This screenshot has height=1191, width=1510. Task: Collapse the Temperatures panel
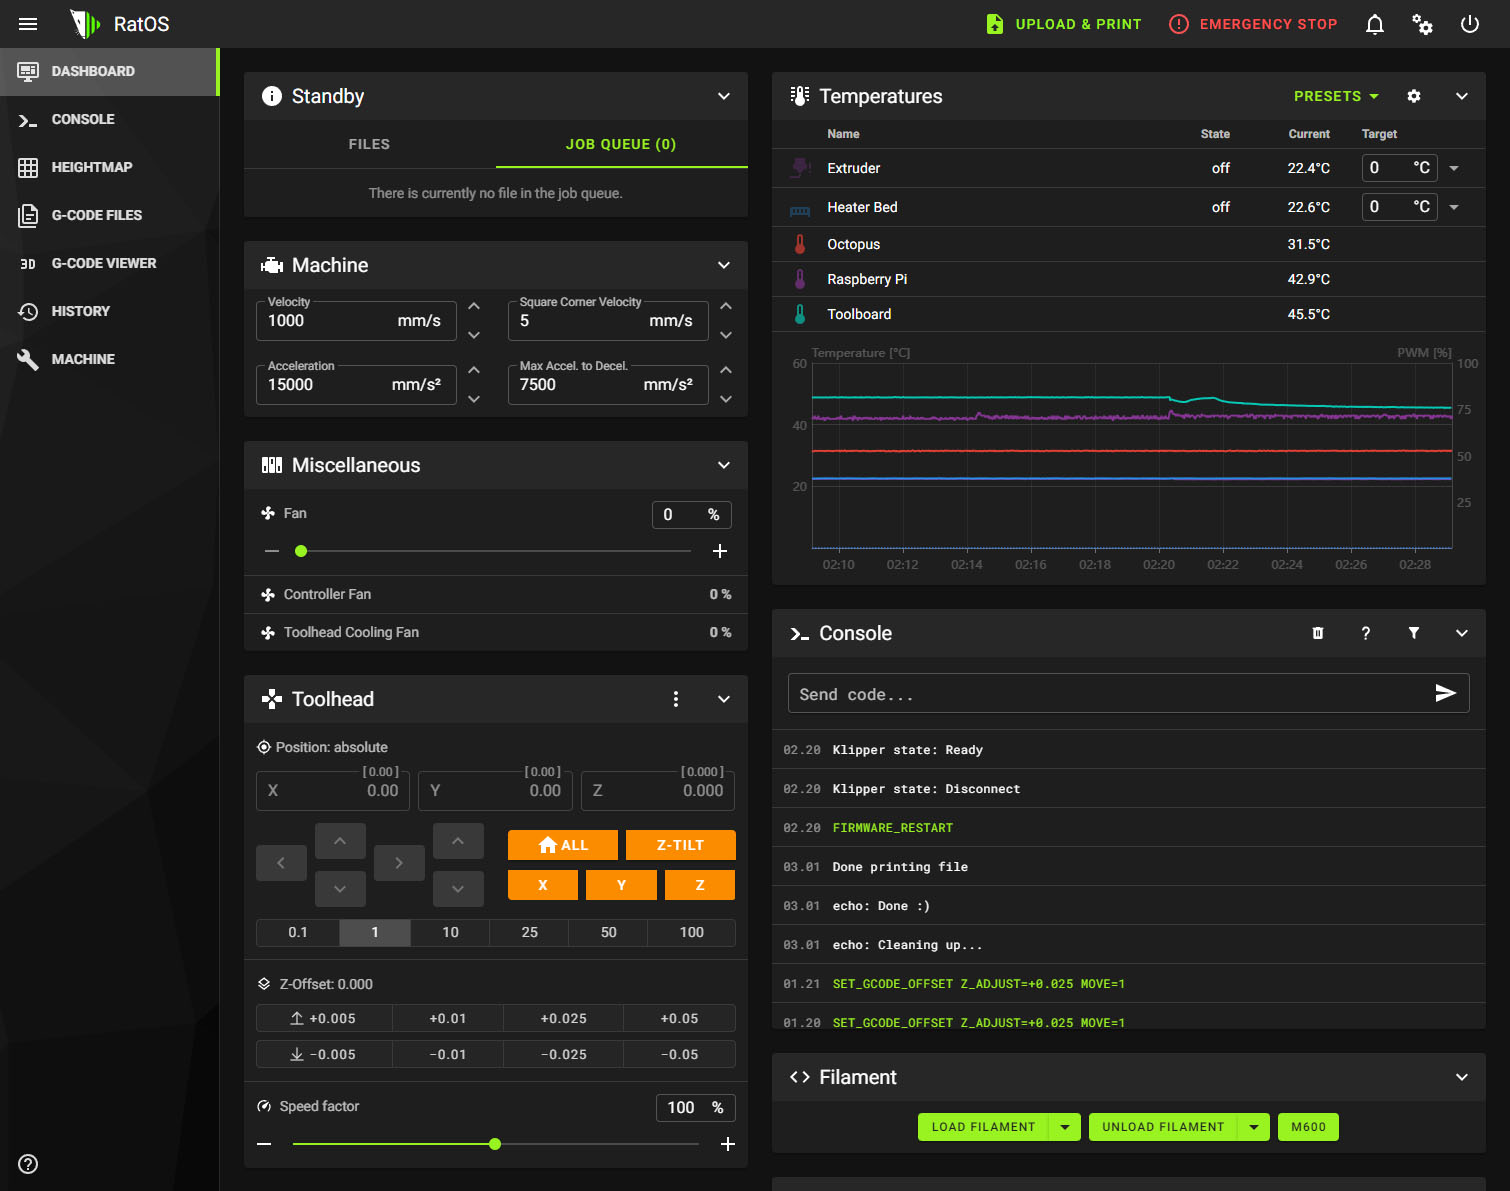point(1462,96)
